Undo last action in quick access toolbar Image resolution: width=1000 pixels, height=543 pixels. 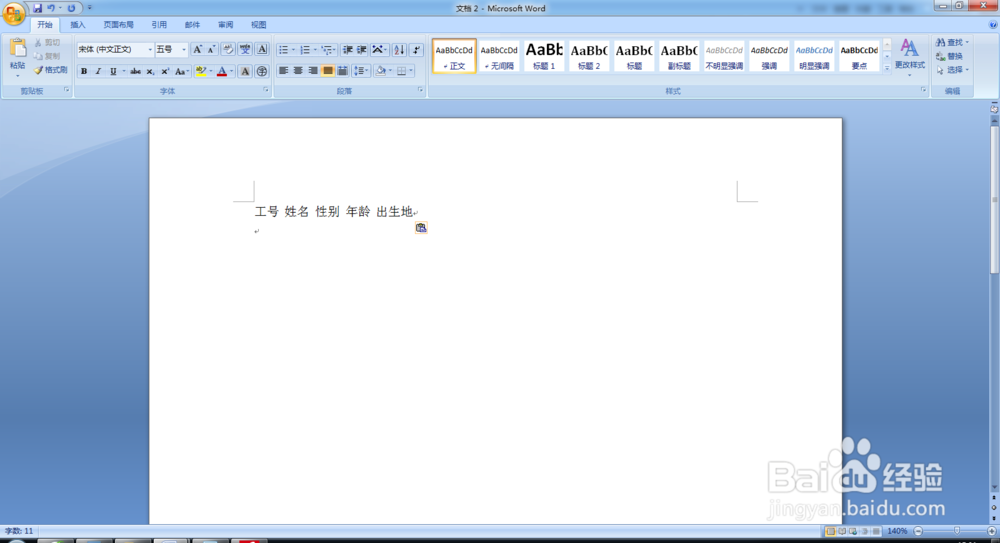point(51,8)
